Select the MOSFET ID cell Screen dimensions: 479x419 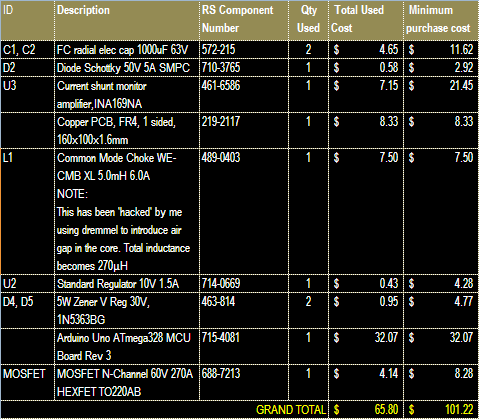click(27, 383)
